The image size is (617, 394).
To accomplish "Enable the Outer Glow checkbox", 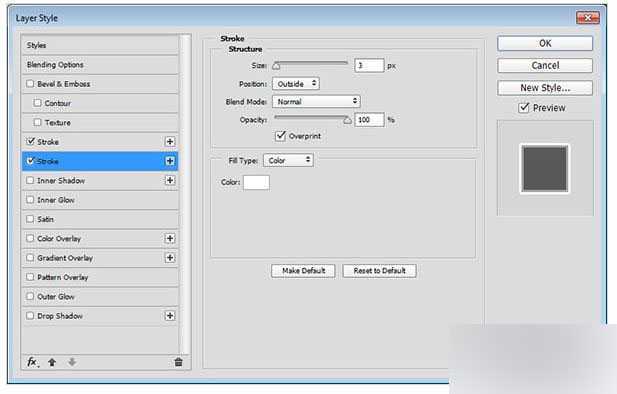I will tap(30, 296).
